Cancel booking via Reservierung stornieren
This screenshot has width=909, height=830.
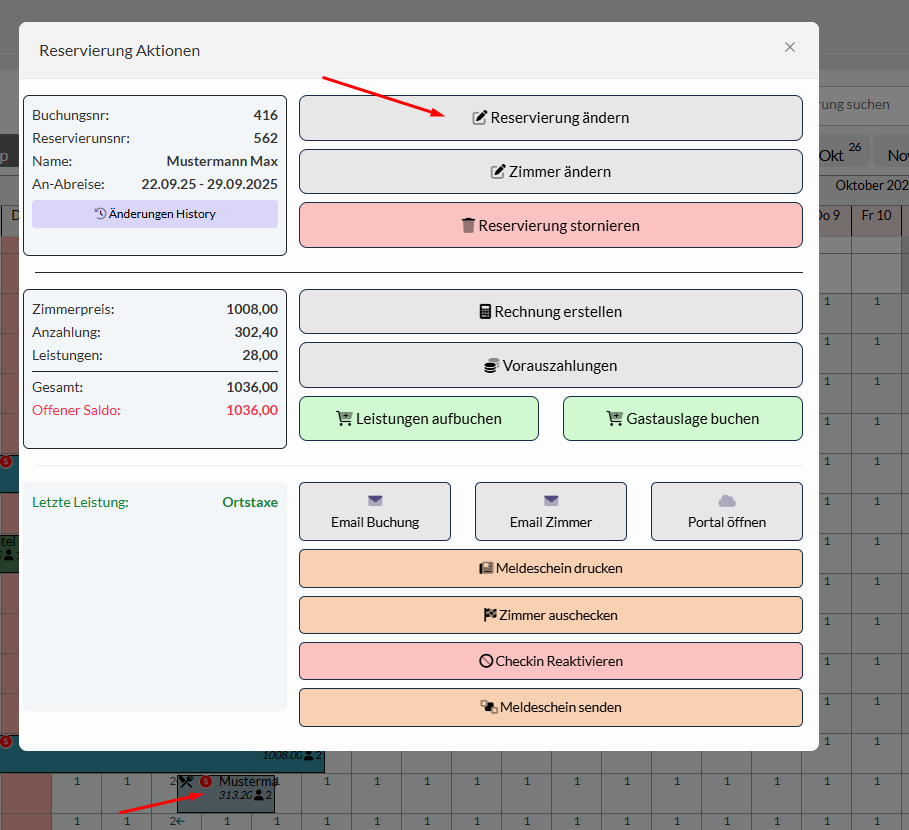(550, 226)
